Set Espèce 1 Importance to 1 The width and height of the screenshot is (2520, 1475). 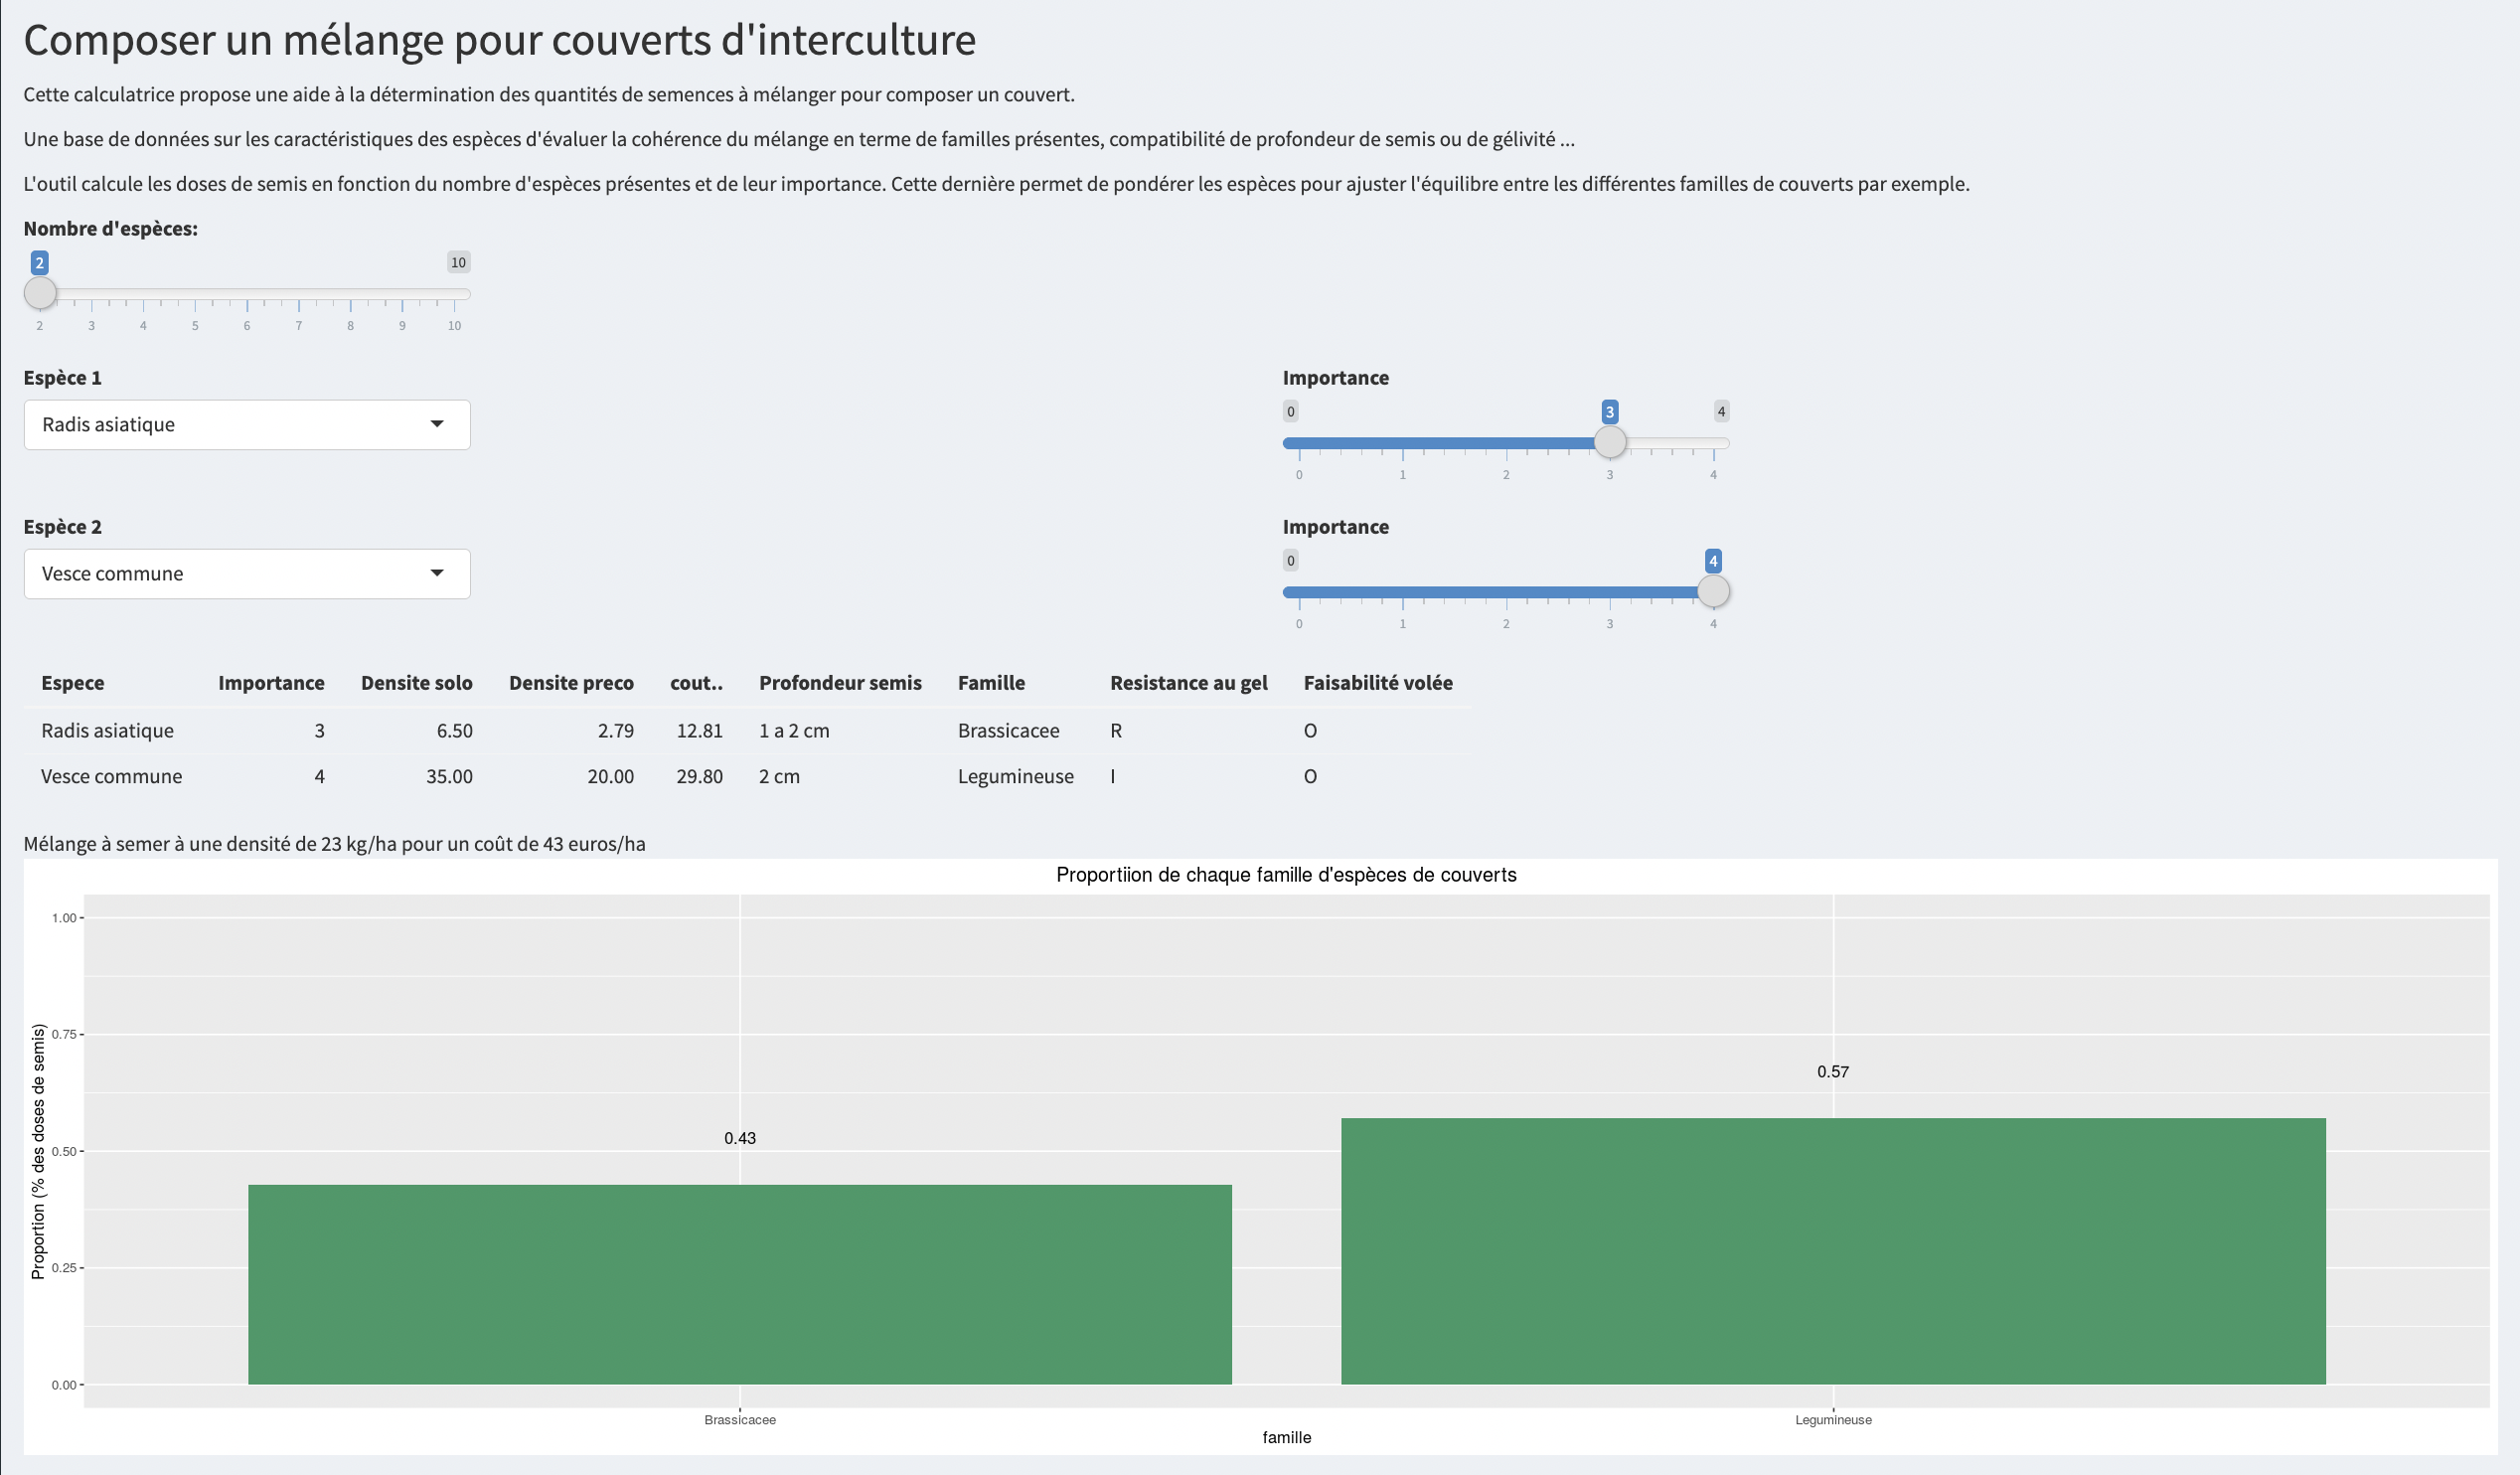(x=1402, y=443)
